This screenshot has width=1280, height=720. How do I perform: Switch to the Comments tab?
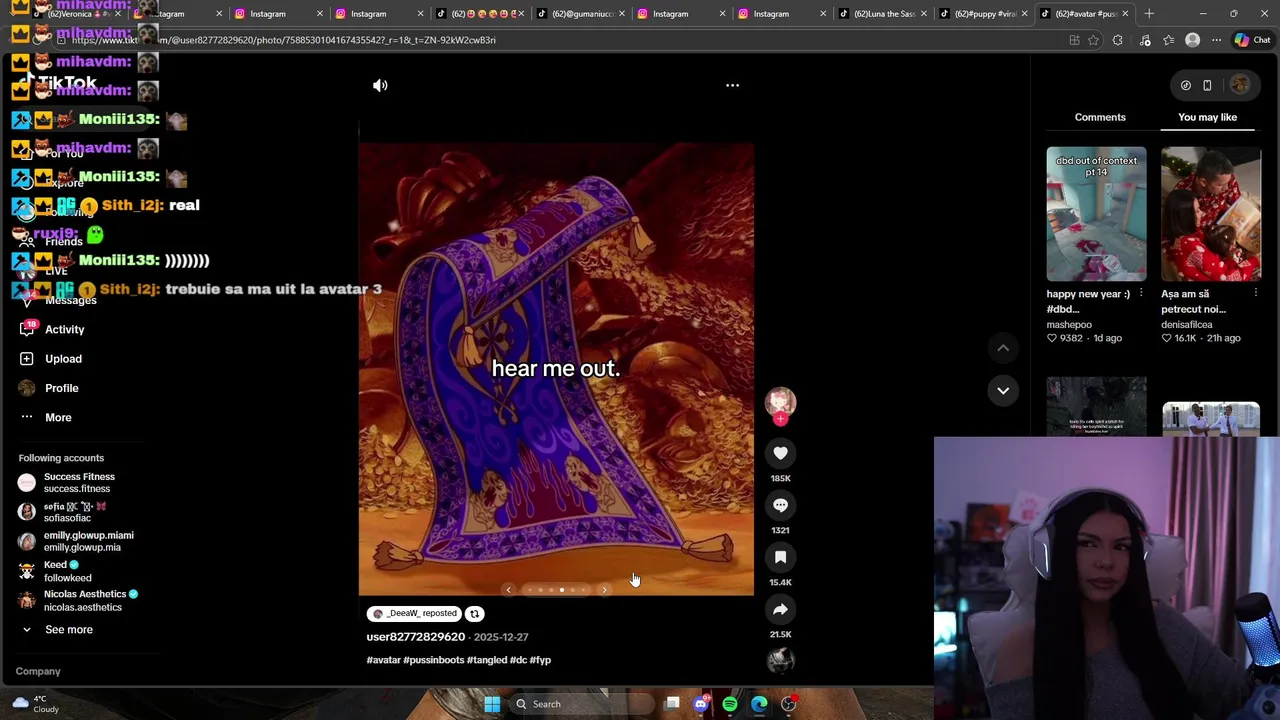pyautogui.click(x=1100, y=117)
